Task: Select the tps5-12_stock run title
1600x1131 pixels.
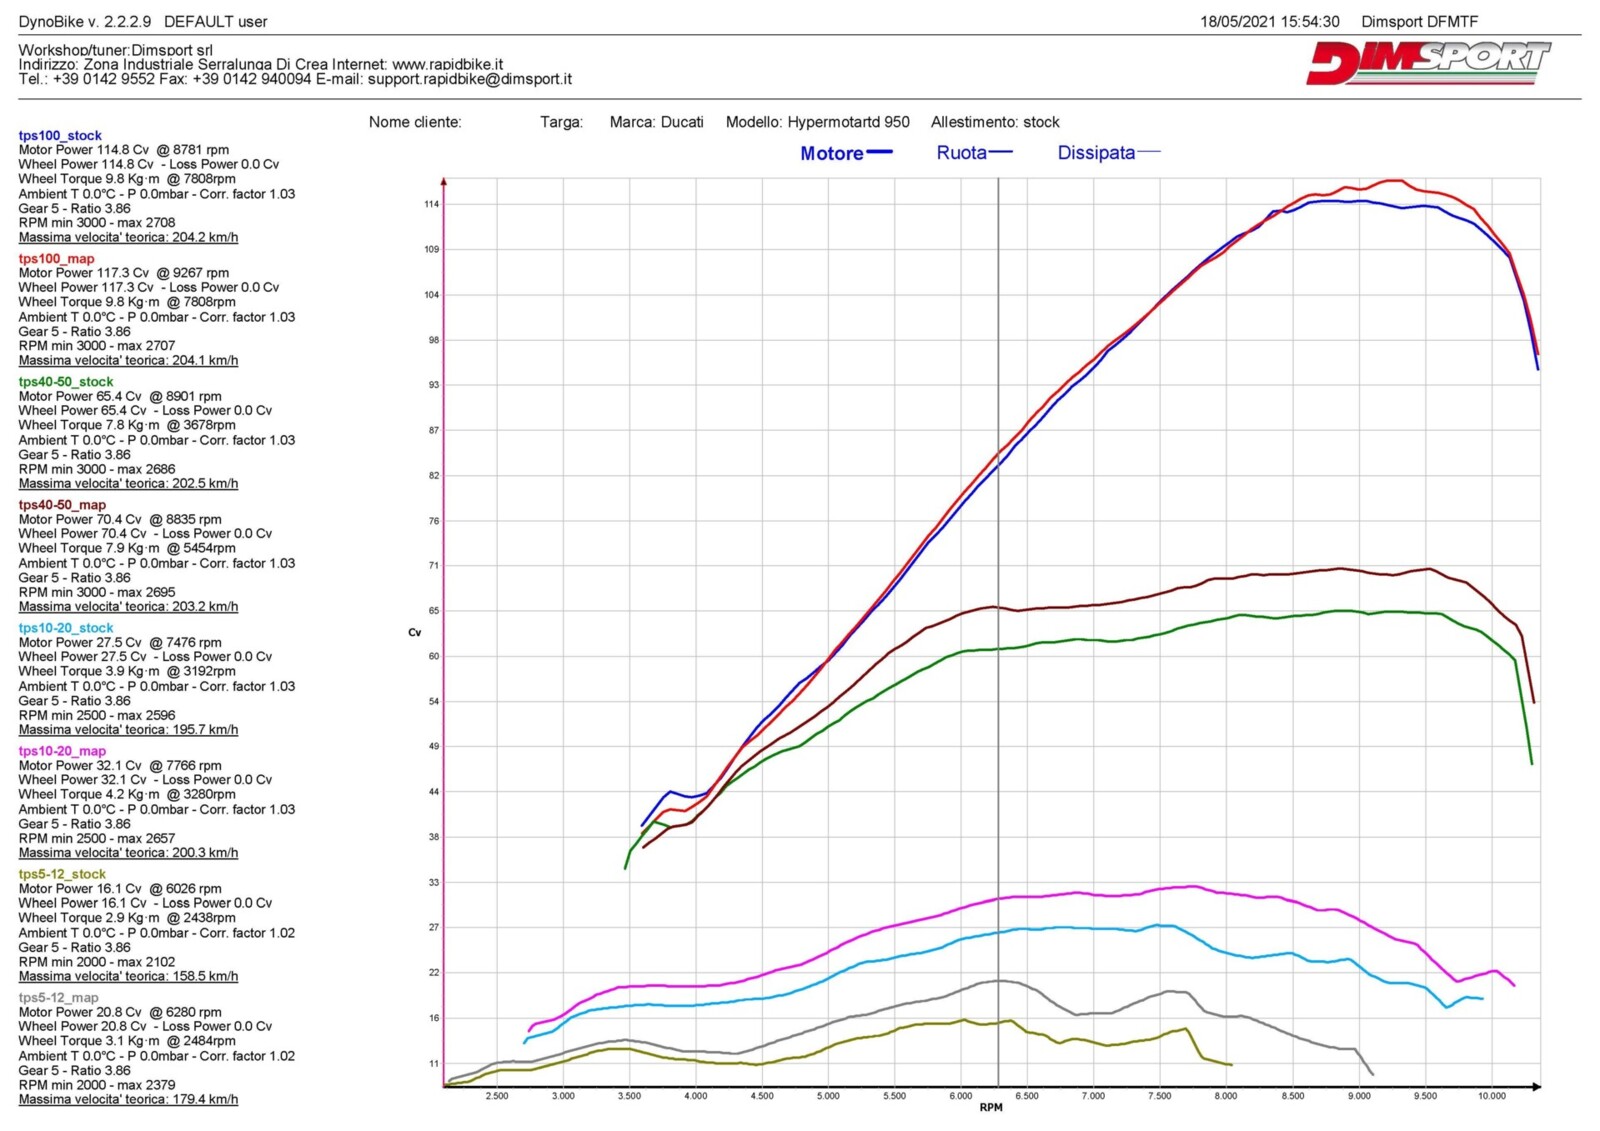Action: pos(62,874)
